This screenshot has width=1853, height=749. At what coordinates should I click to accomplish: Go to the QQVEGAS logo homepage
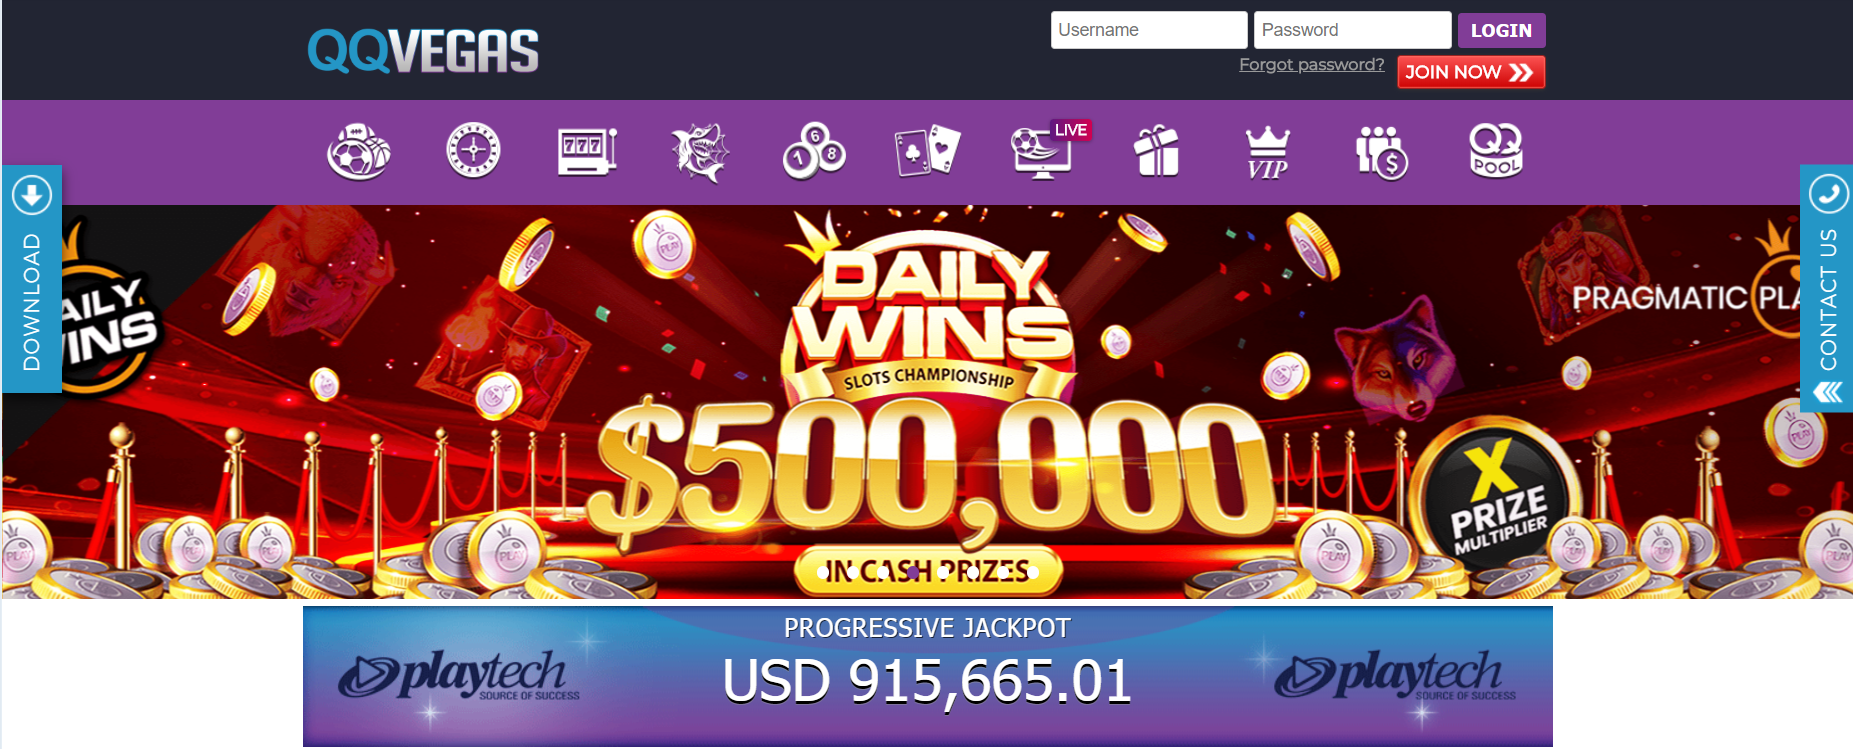pos(423,51)
